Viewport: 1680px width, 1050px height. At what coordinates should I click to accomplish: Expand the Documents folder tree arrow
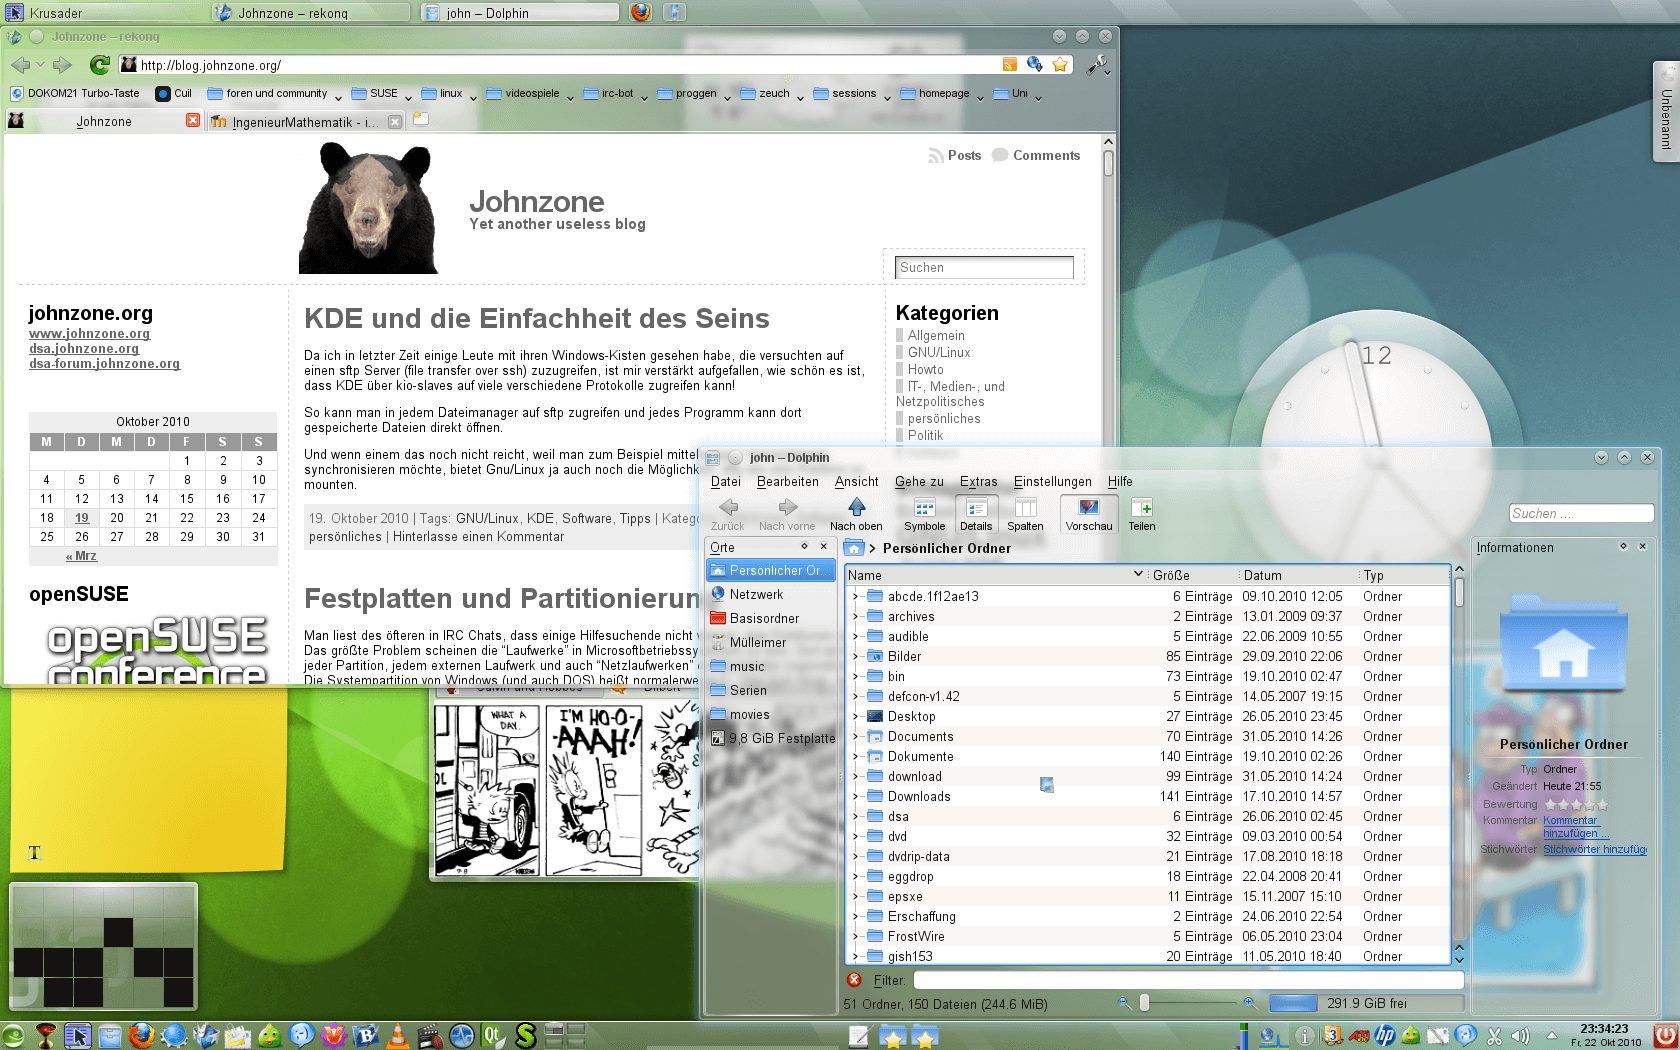click(x=857, y=737)
